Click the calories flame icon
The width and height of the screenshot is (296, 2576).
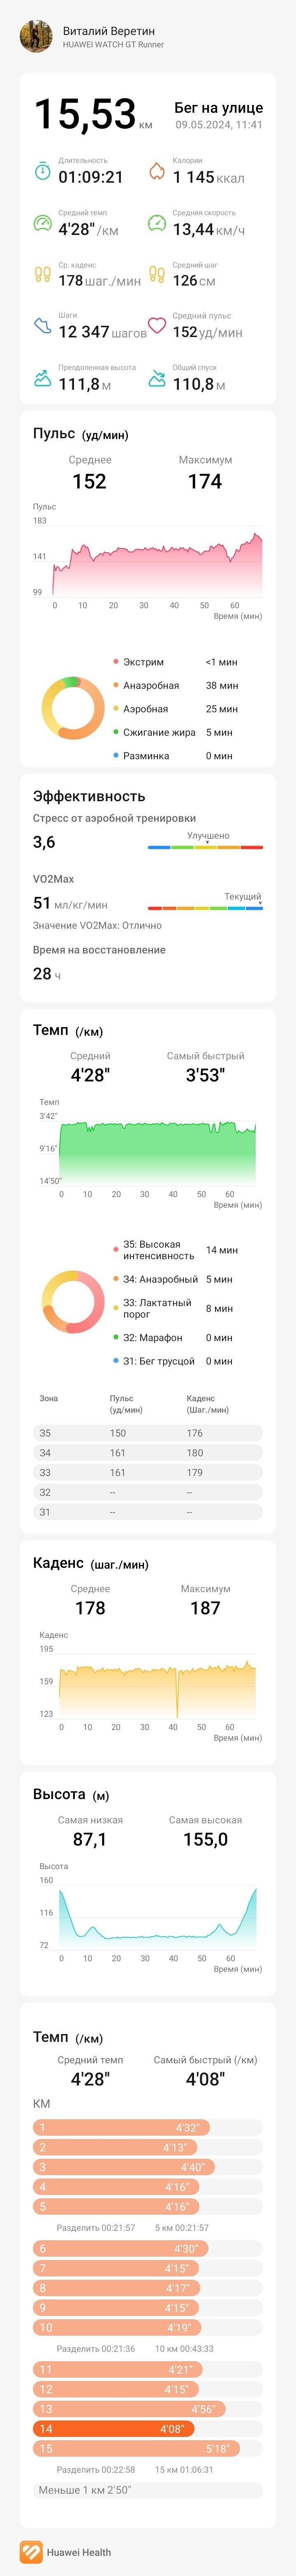tap(157, 171)
